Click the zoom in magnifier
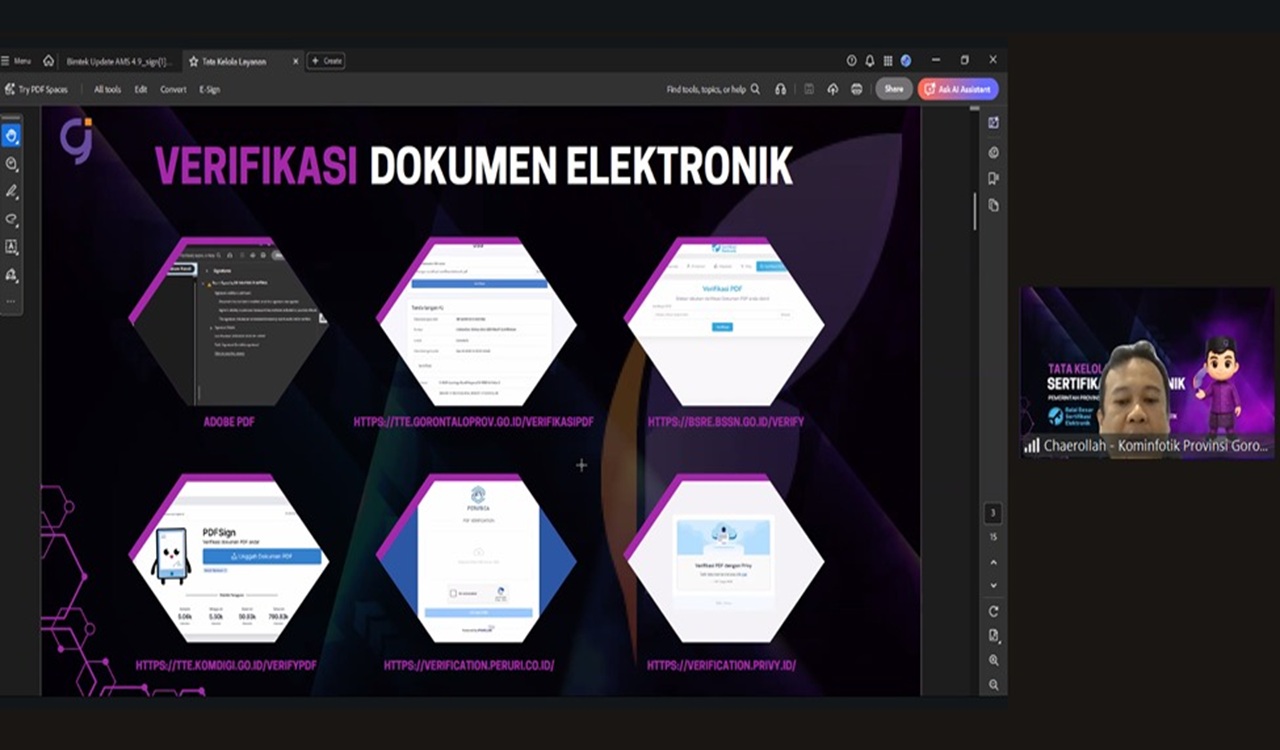Screen dimensions: 1280x750 [x=993, y=660]
